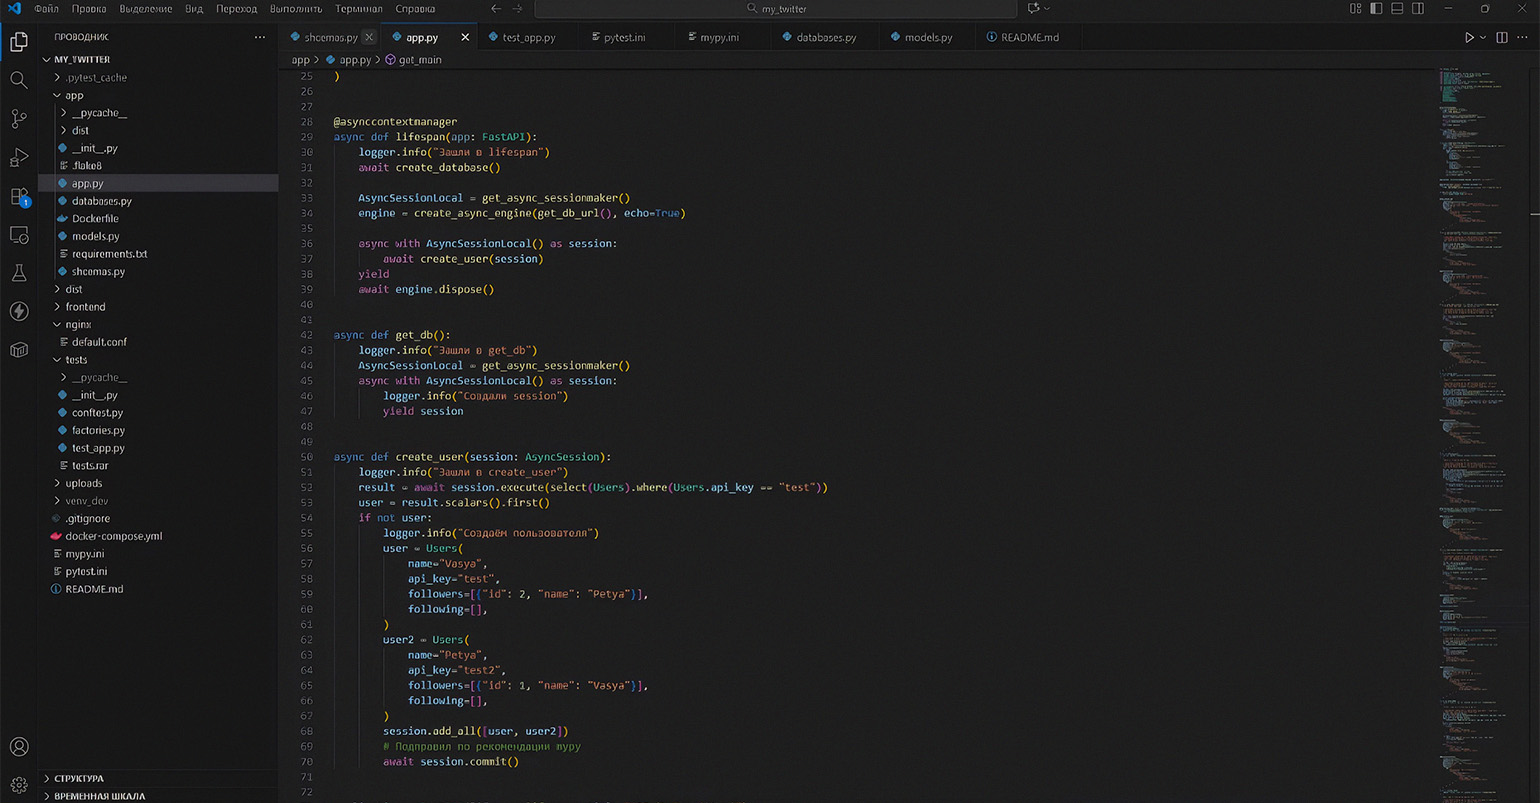Open the Search view in activity bar
Screen dimensions: 1540x803
[18, 80]
